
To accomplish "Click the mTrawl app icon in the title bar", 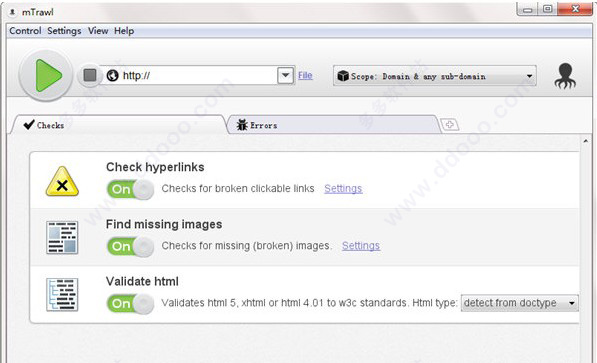I will tap(13, 12).
